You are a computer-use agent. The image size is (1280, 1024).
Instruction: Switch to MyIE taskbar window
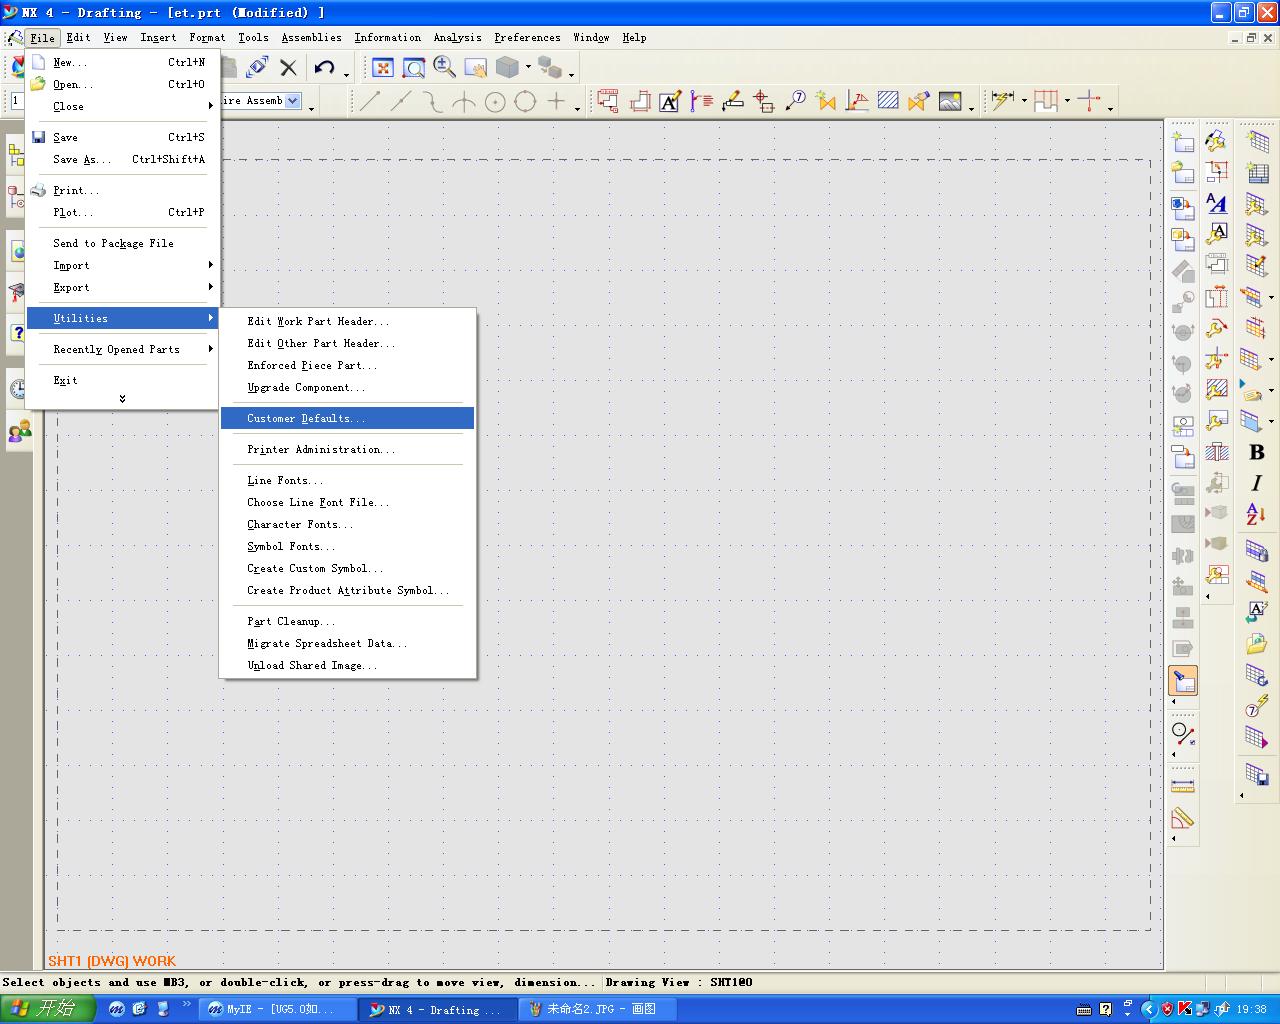(x=279, y=1009)
